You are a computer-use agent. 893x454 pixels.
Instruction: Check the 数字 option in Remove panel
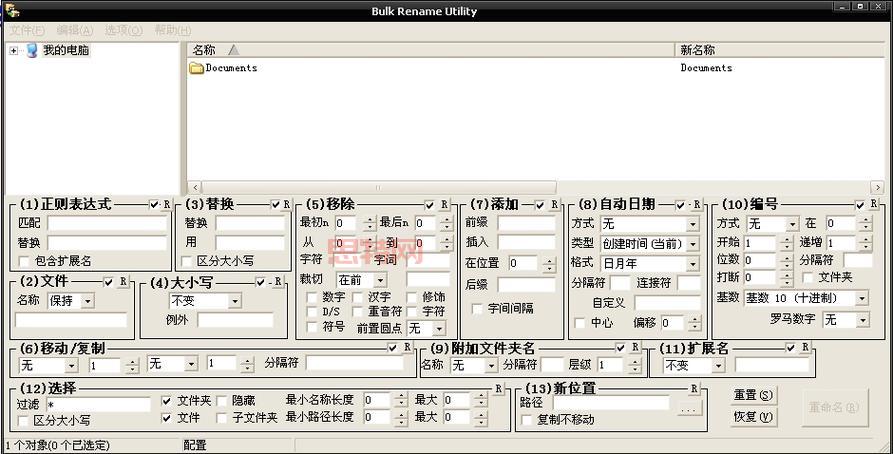pos(312,297)
